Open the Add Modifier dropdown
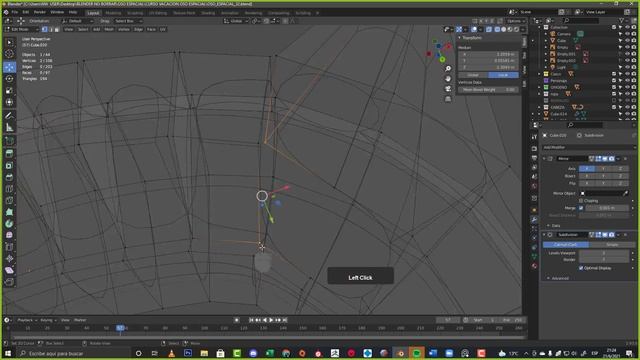The image size is (640, 360). coord(588,147)
